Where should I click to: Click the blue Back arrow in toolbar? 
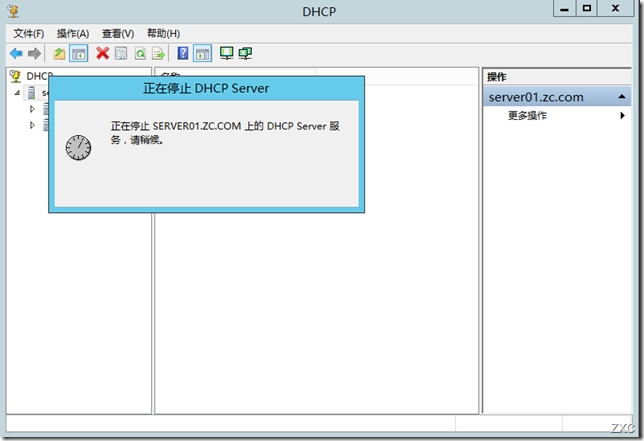[x=16, y=53]
